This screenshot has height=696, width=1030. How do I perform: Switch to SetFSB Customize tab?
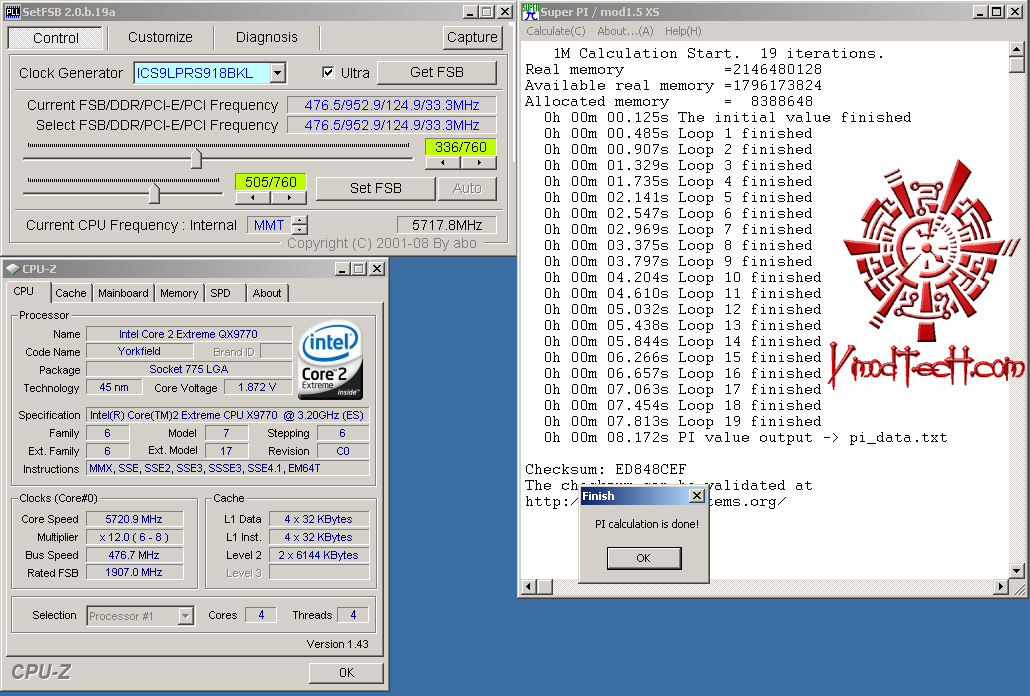pyautogui.click(x=160, y=37)
